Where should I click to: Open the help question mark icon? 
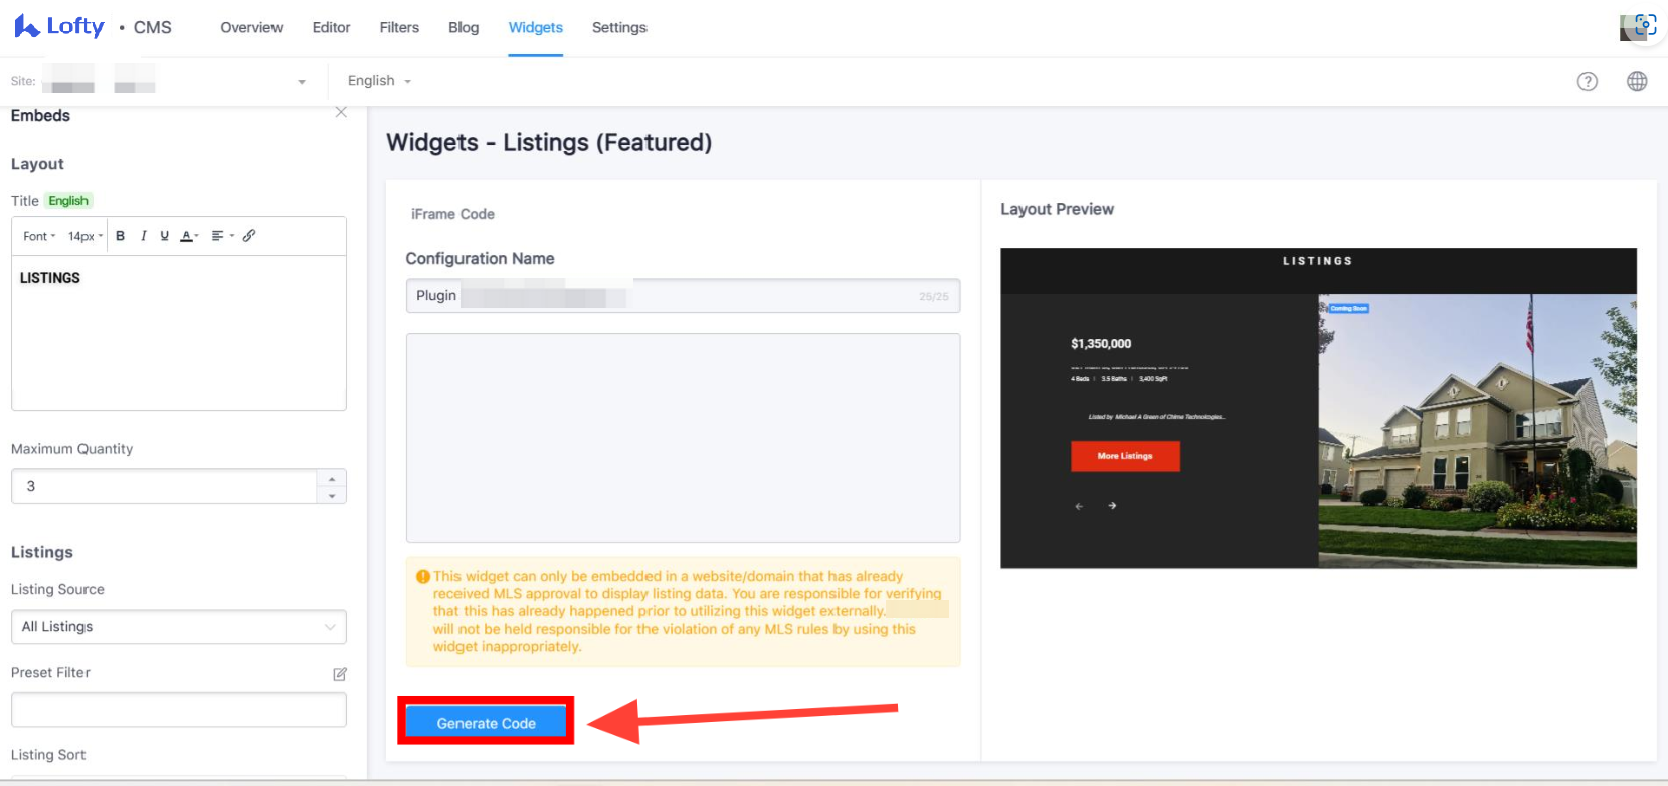(1587, 82)
